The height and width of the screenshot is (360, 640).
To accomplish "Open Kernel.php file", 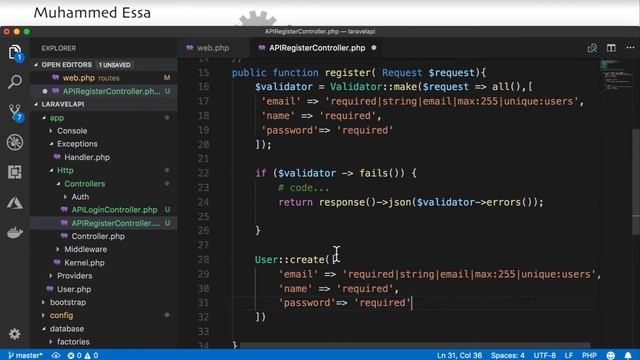I will pyautogui.click(x=84, y=263).
